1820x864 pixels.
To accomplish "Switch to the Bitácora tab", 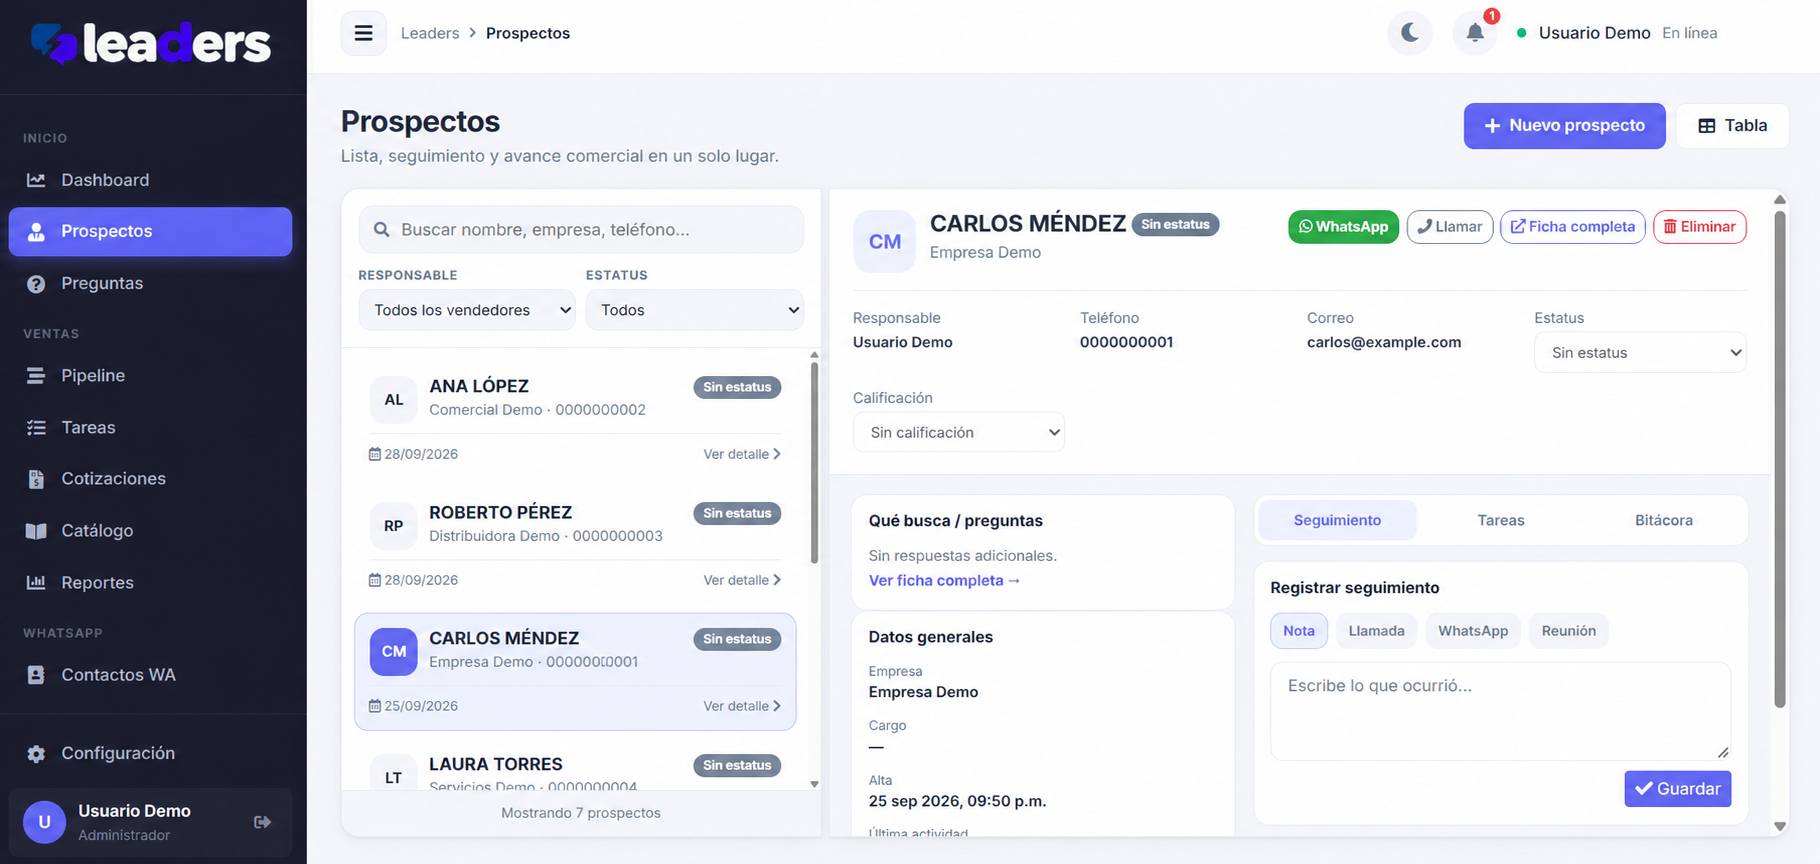I will click(1664, 520).
